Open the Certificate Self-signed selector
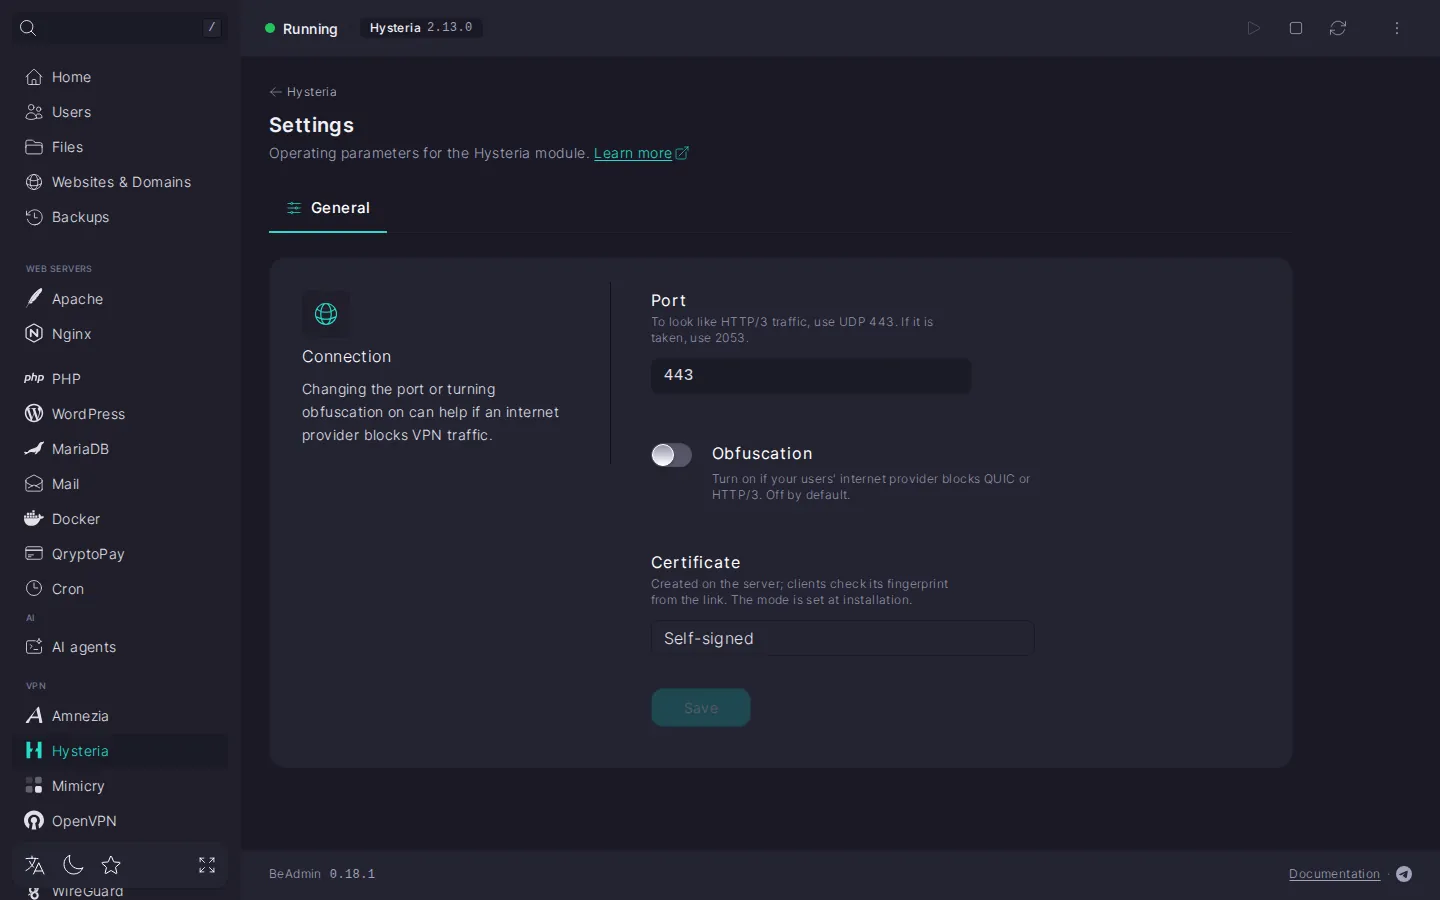 tap(842, 638)
